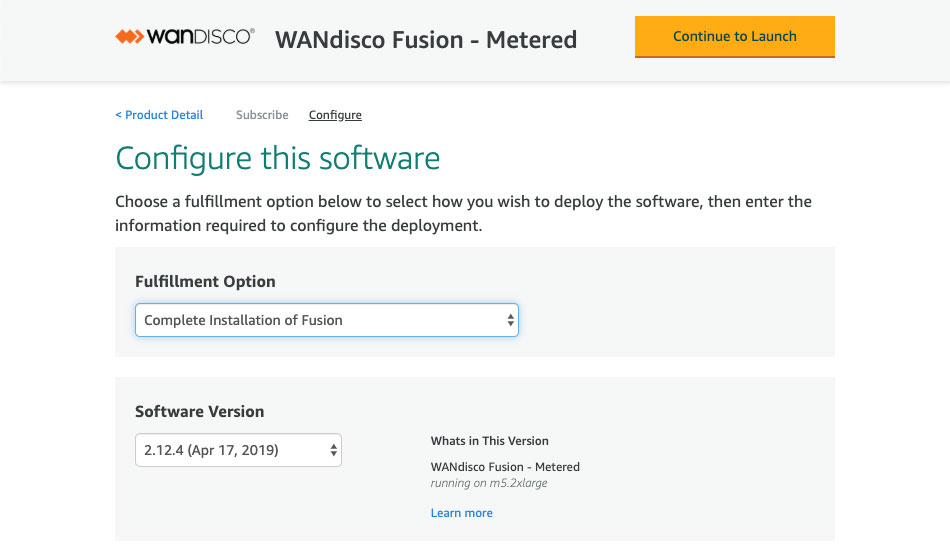950x560 pixels.
Task: Click WANdisco Fusion - Metered version entry
Action: (x=505, y=467)
